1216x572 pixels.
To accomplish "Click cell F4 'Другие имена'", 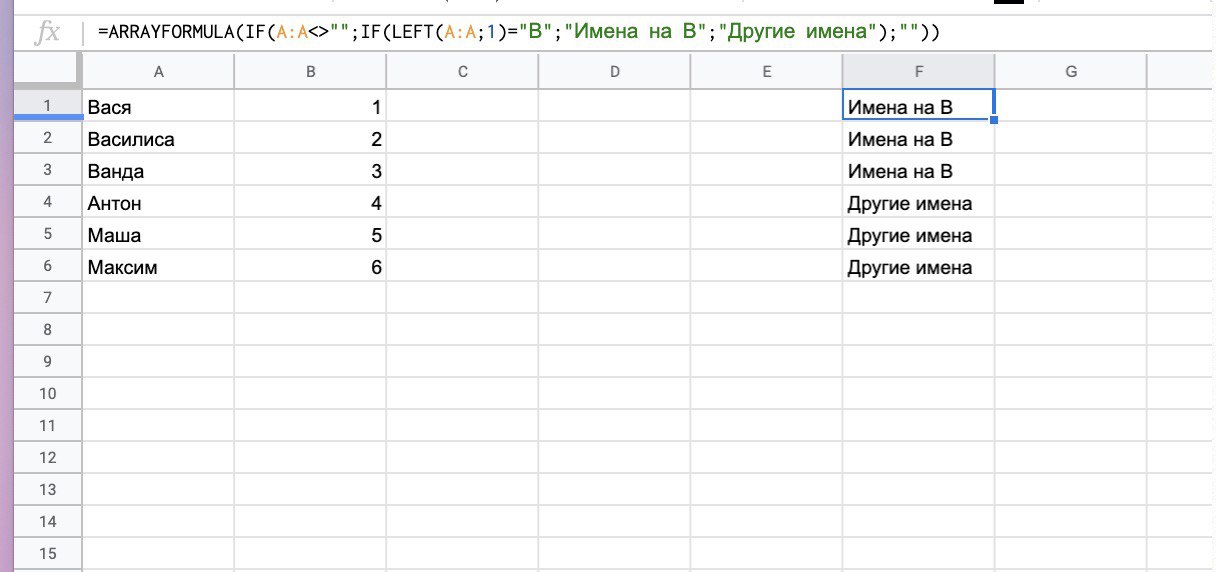I will click(918, 202).
